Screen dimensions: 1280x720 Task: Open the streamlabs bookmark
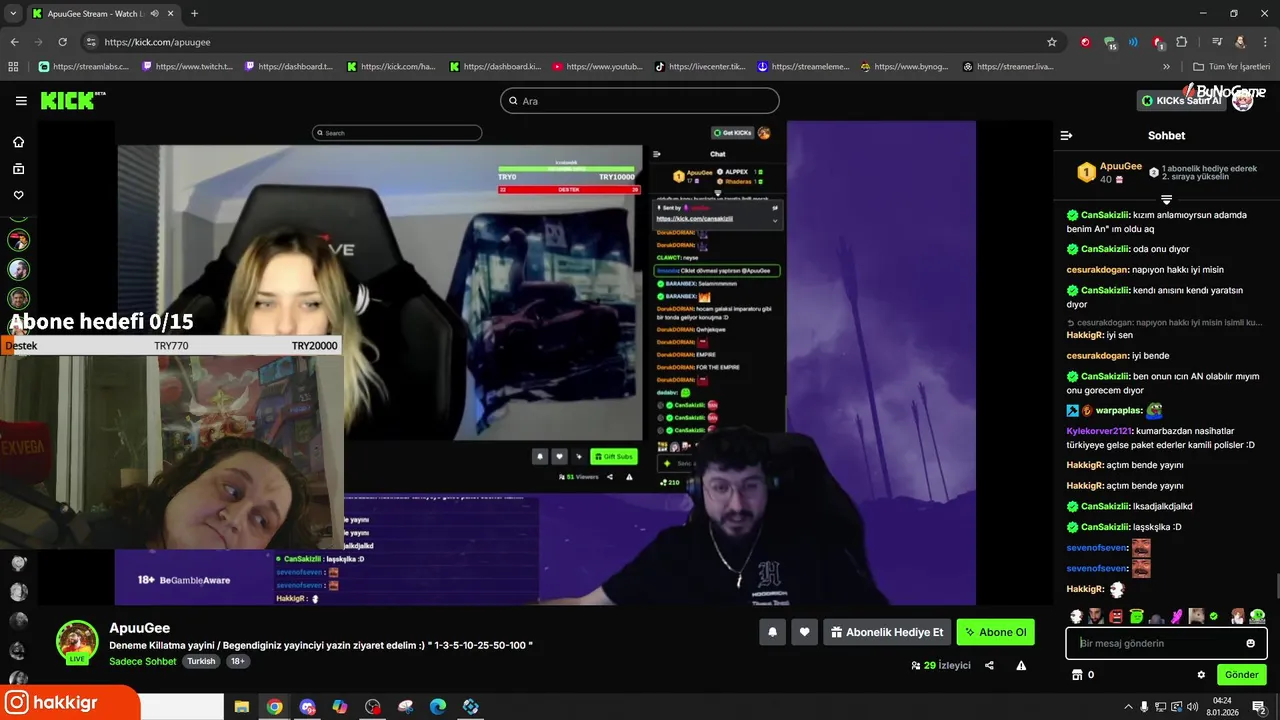[85, 67]
